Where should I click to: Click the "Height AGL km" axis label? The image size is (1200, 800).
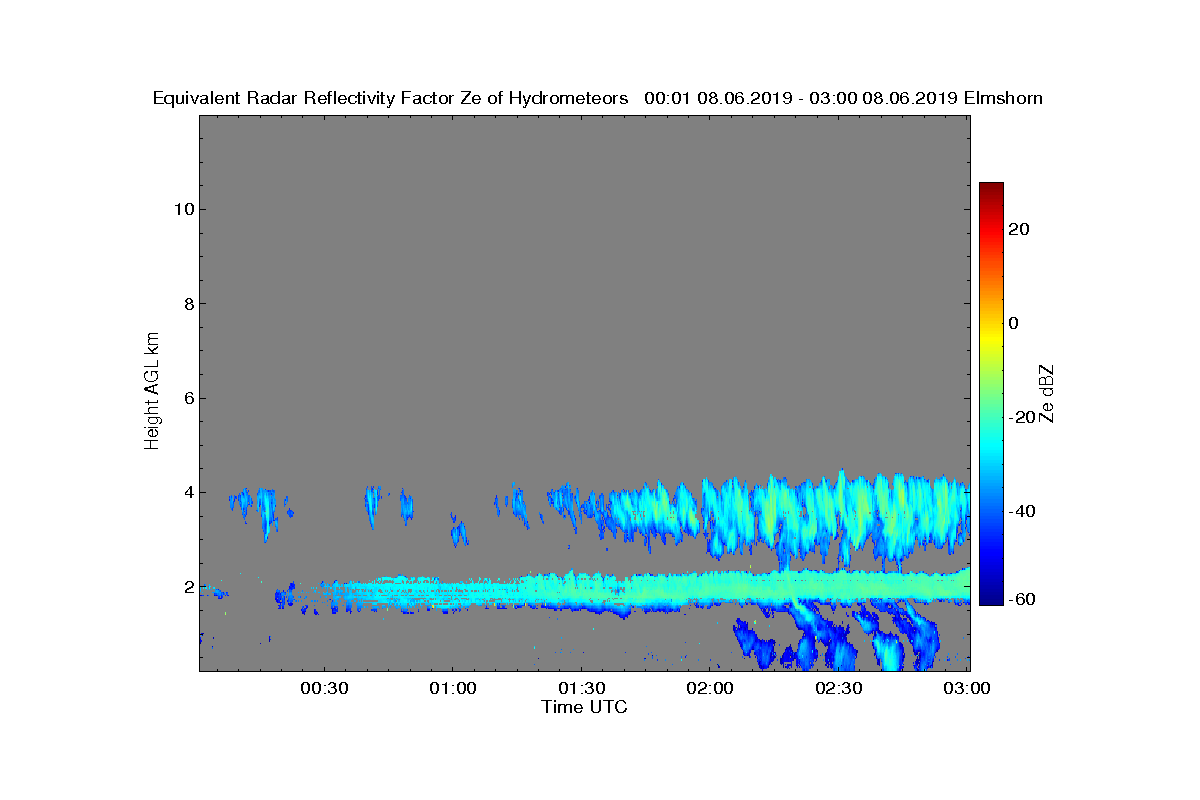coord(152,393)
